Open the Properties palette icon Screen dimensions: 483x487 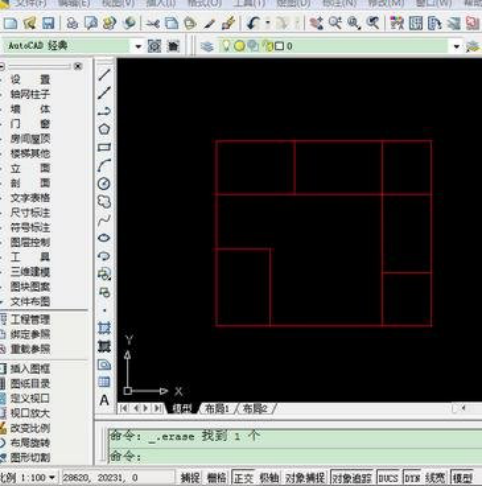(x=397, y=23)
